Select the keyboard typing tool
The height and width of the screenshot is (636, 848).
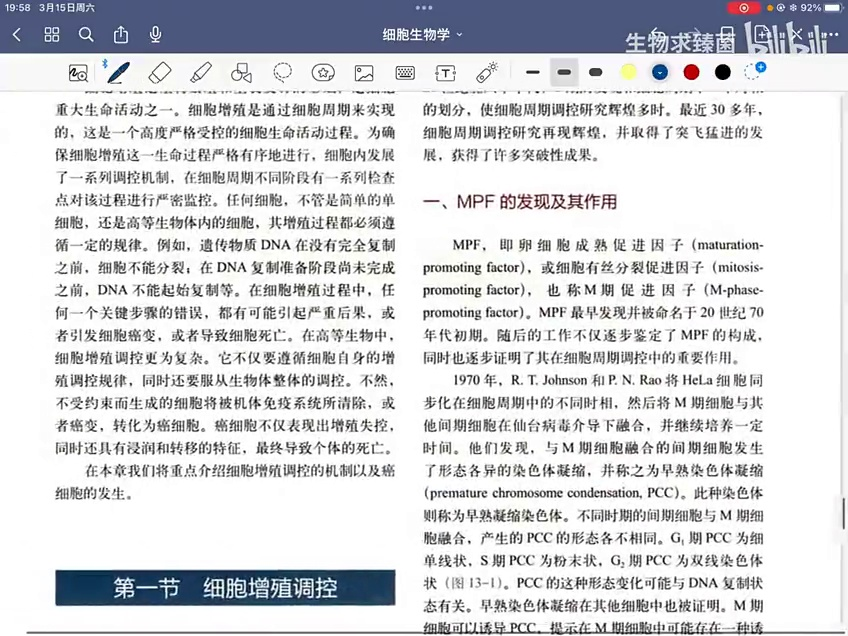(405, 72)
